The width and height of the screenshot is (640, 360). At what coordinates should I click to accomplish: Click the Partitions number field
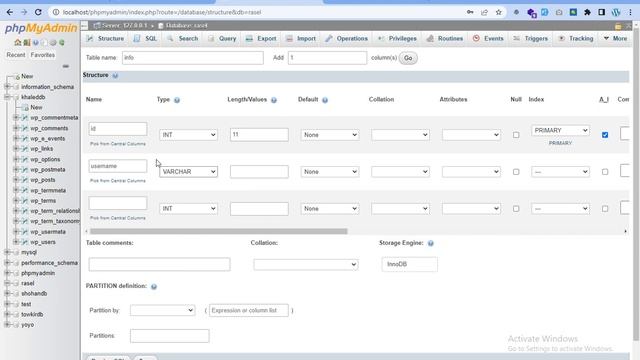pyautogui.click(x=169, y=336)
